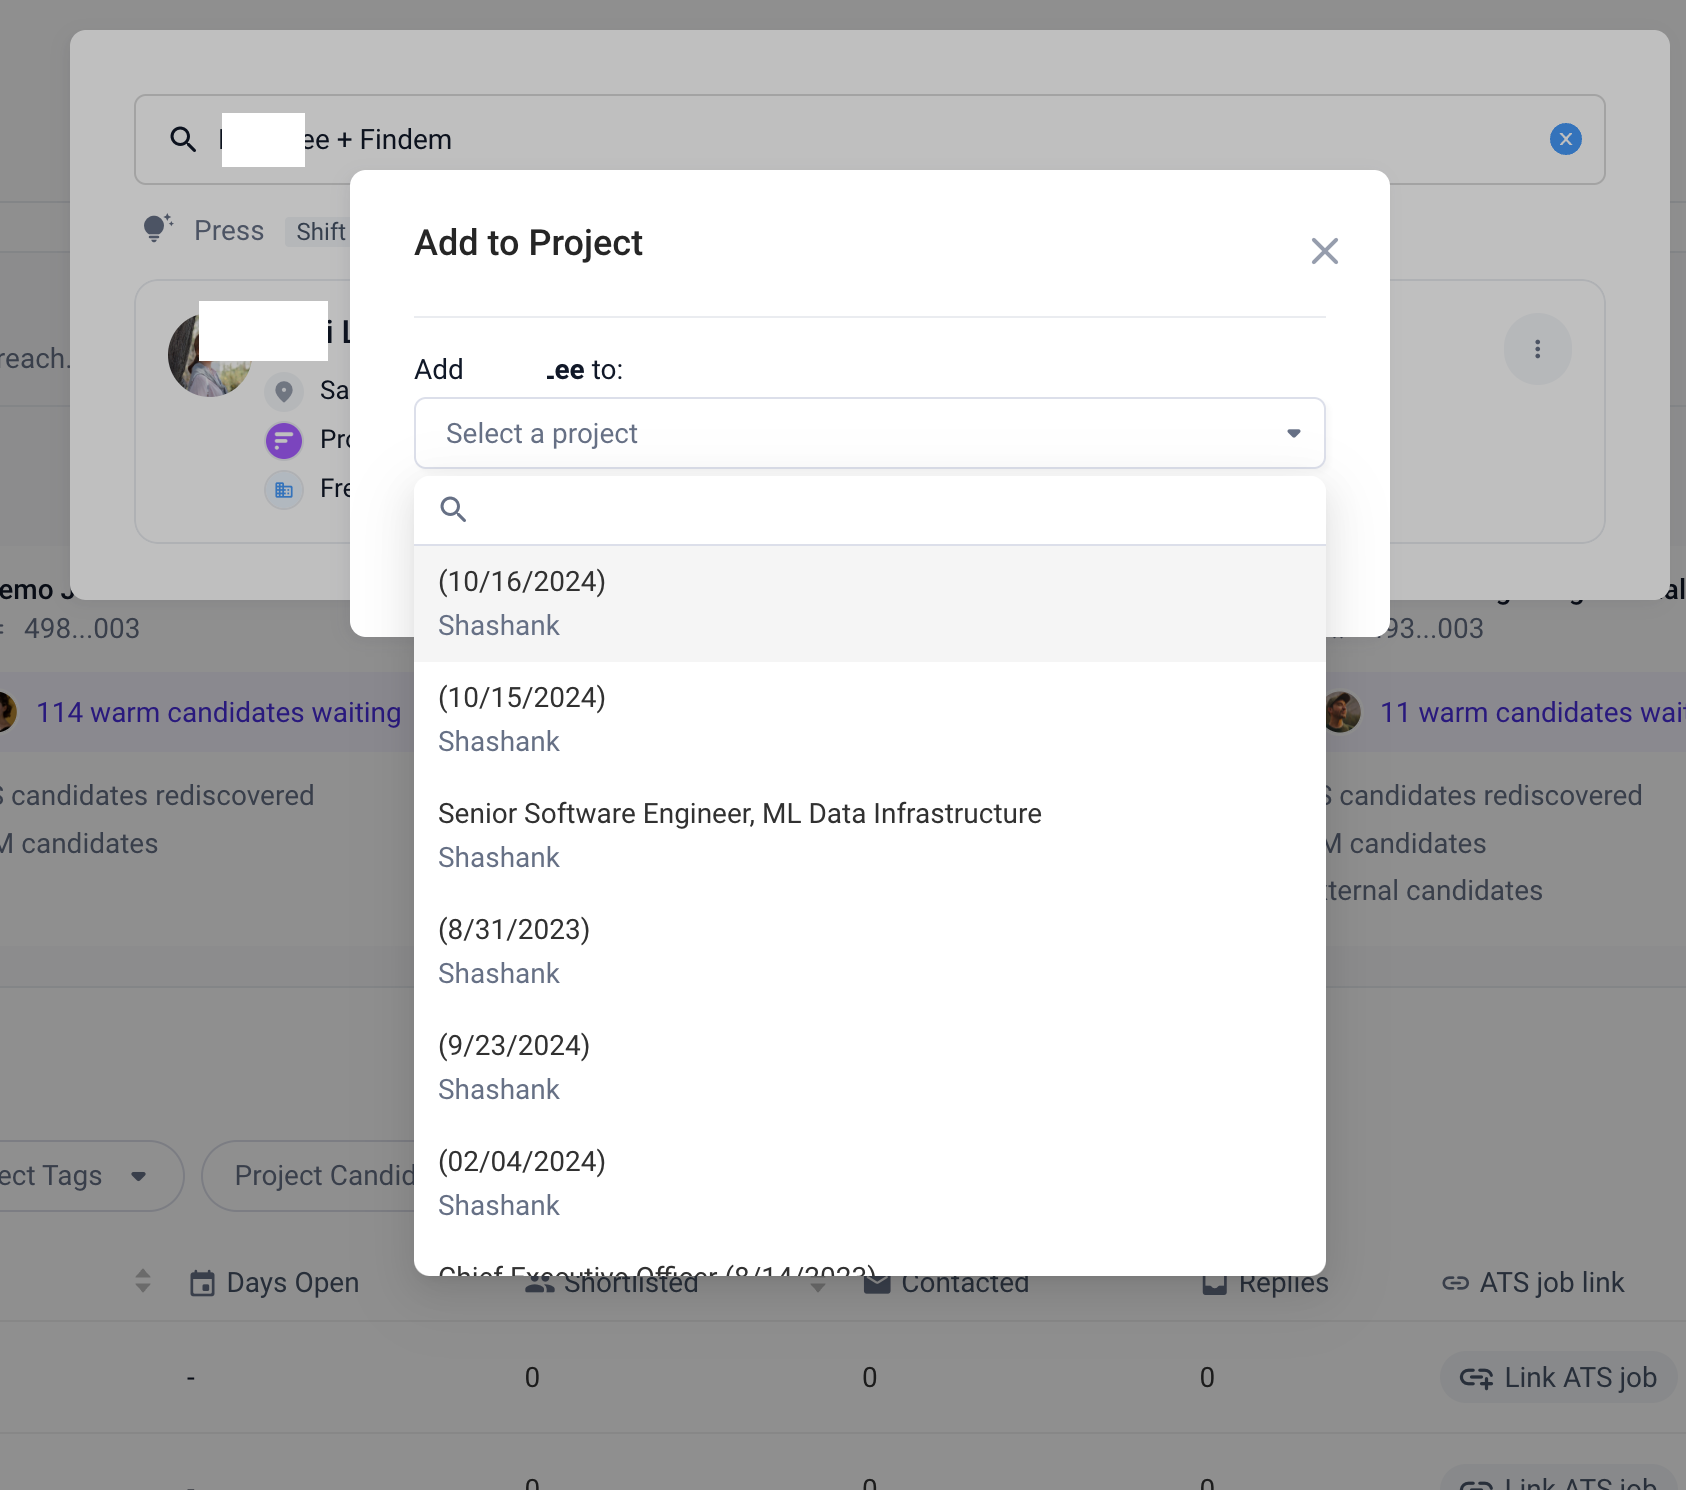
Task: Click the ATS job link column header
Action: tap(1532, 1282)
